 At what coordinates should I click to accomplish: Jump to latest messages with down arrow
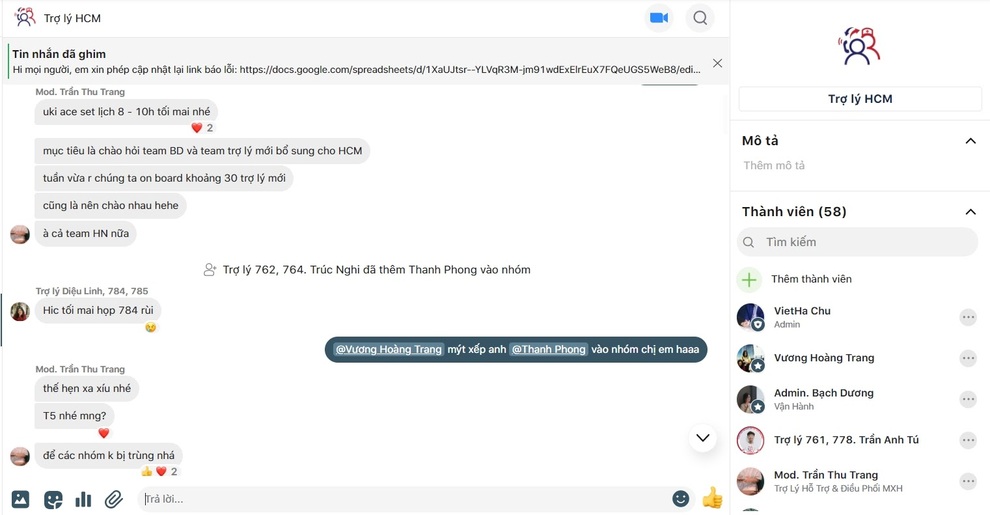pyautogui.click(x=703, y=438)
